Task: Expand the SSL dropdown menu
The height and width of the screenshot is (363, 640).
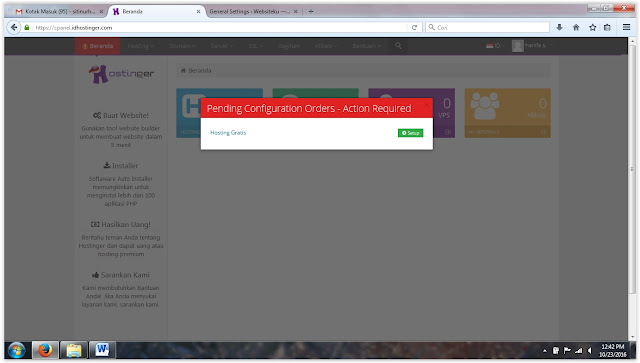Action: click(x=256, y=46)
